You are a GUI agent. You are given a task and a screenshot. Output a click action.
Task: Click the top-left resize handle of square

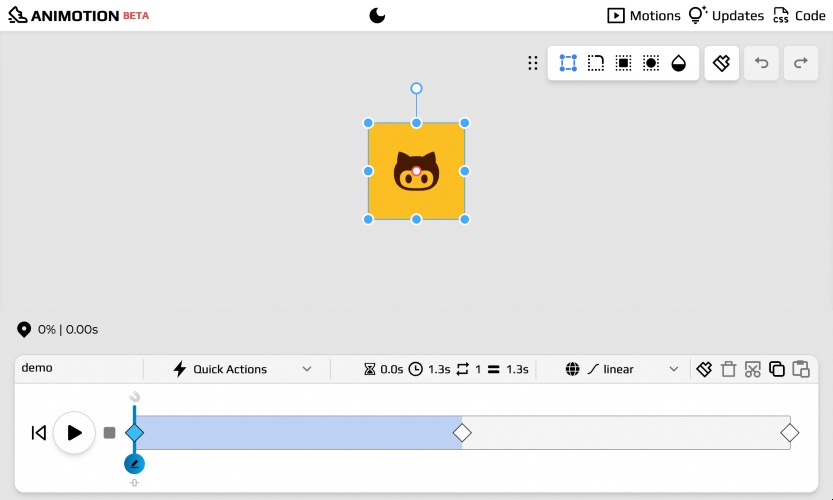pyautogui.click(x=368, y=123)
